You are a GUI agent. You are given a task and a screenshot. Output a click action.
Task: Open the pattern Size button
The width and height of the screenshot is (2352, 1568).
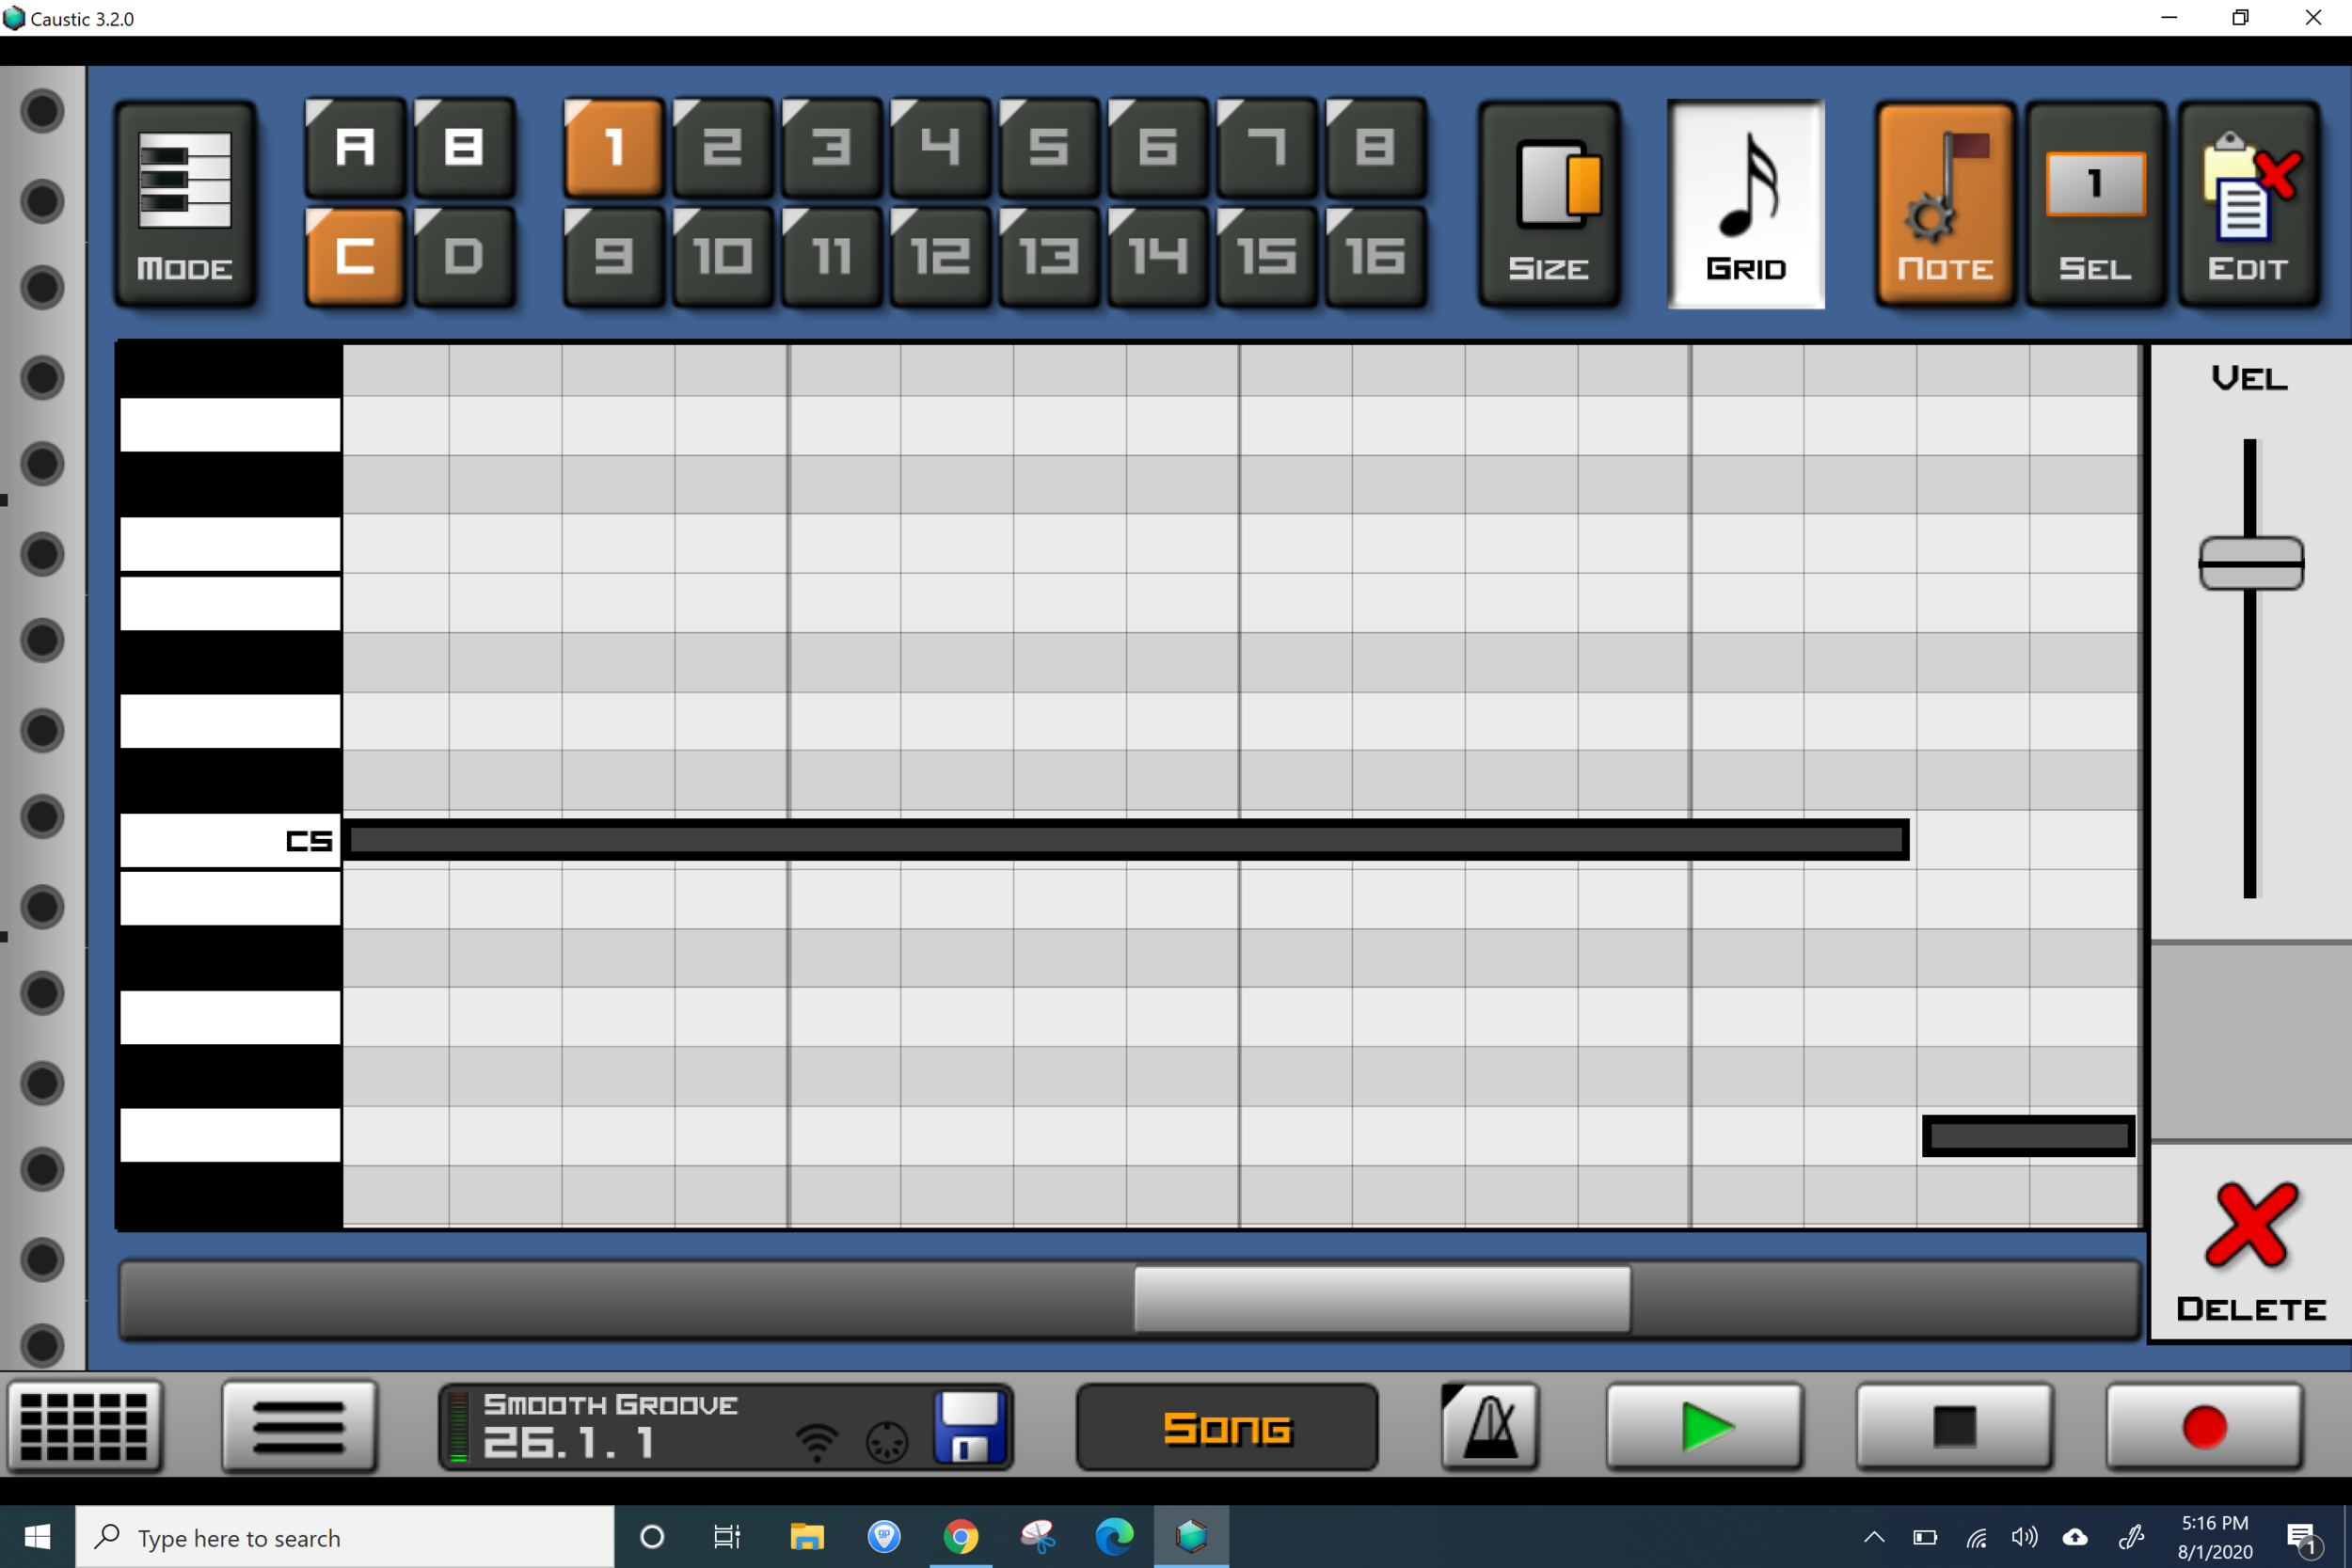click(x=1548, y=204)
